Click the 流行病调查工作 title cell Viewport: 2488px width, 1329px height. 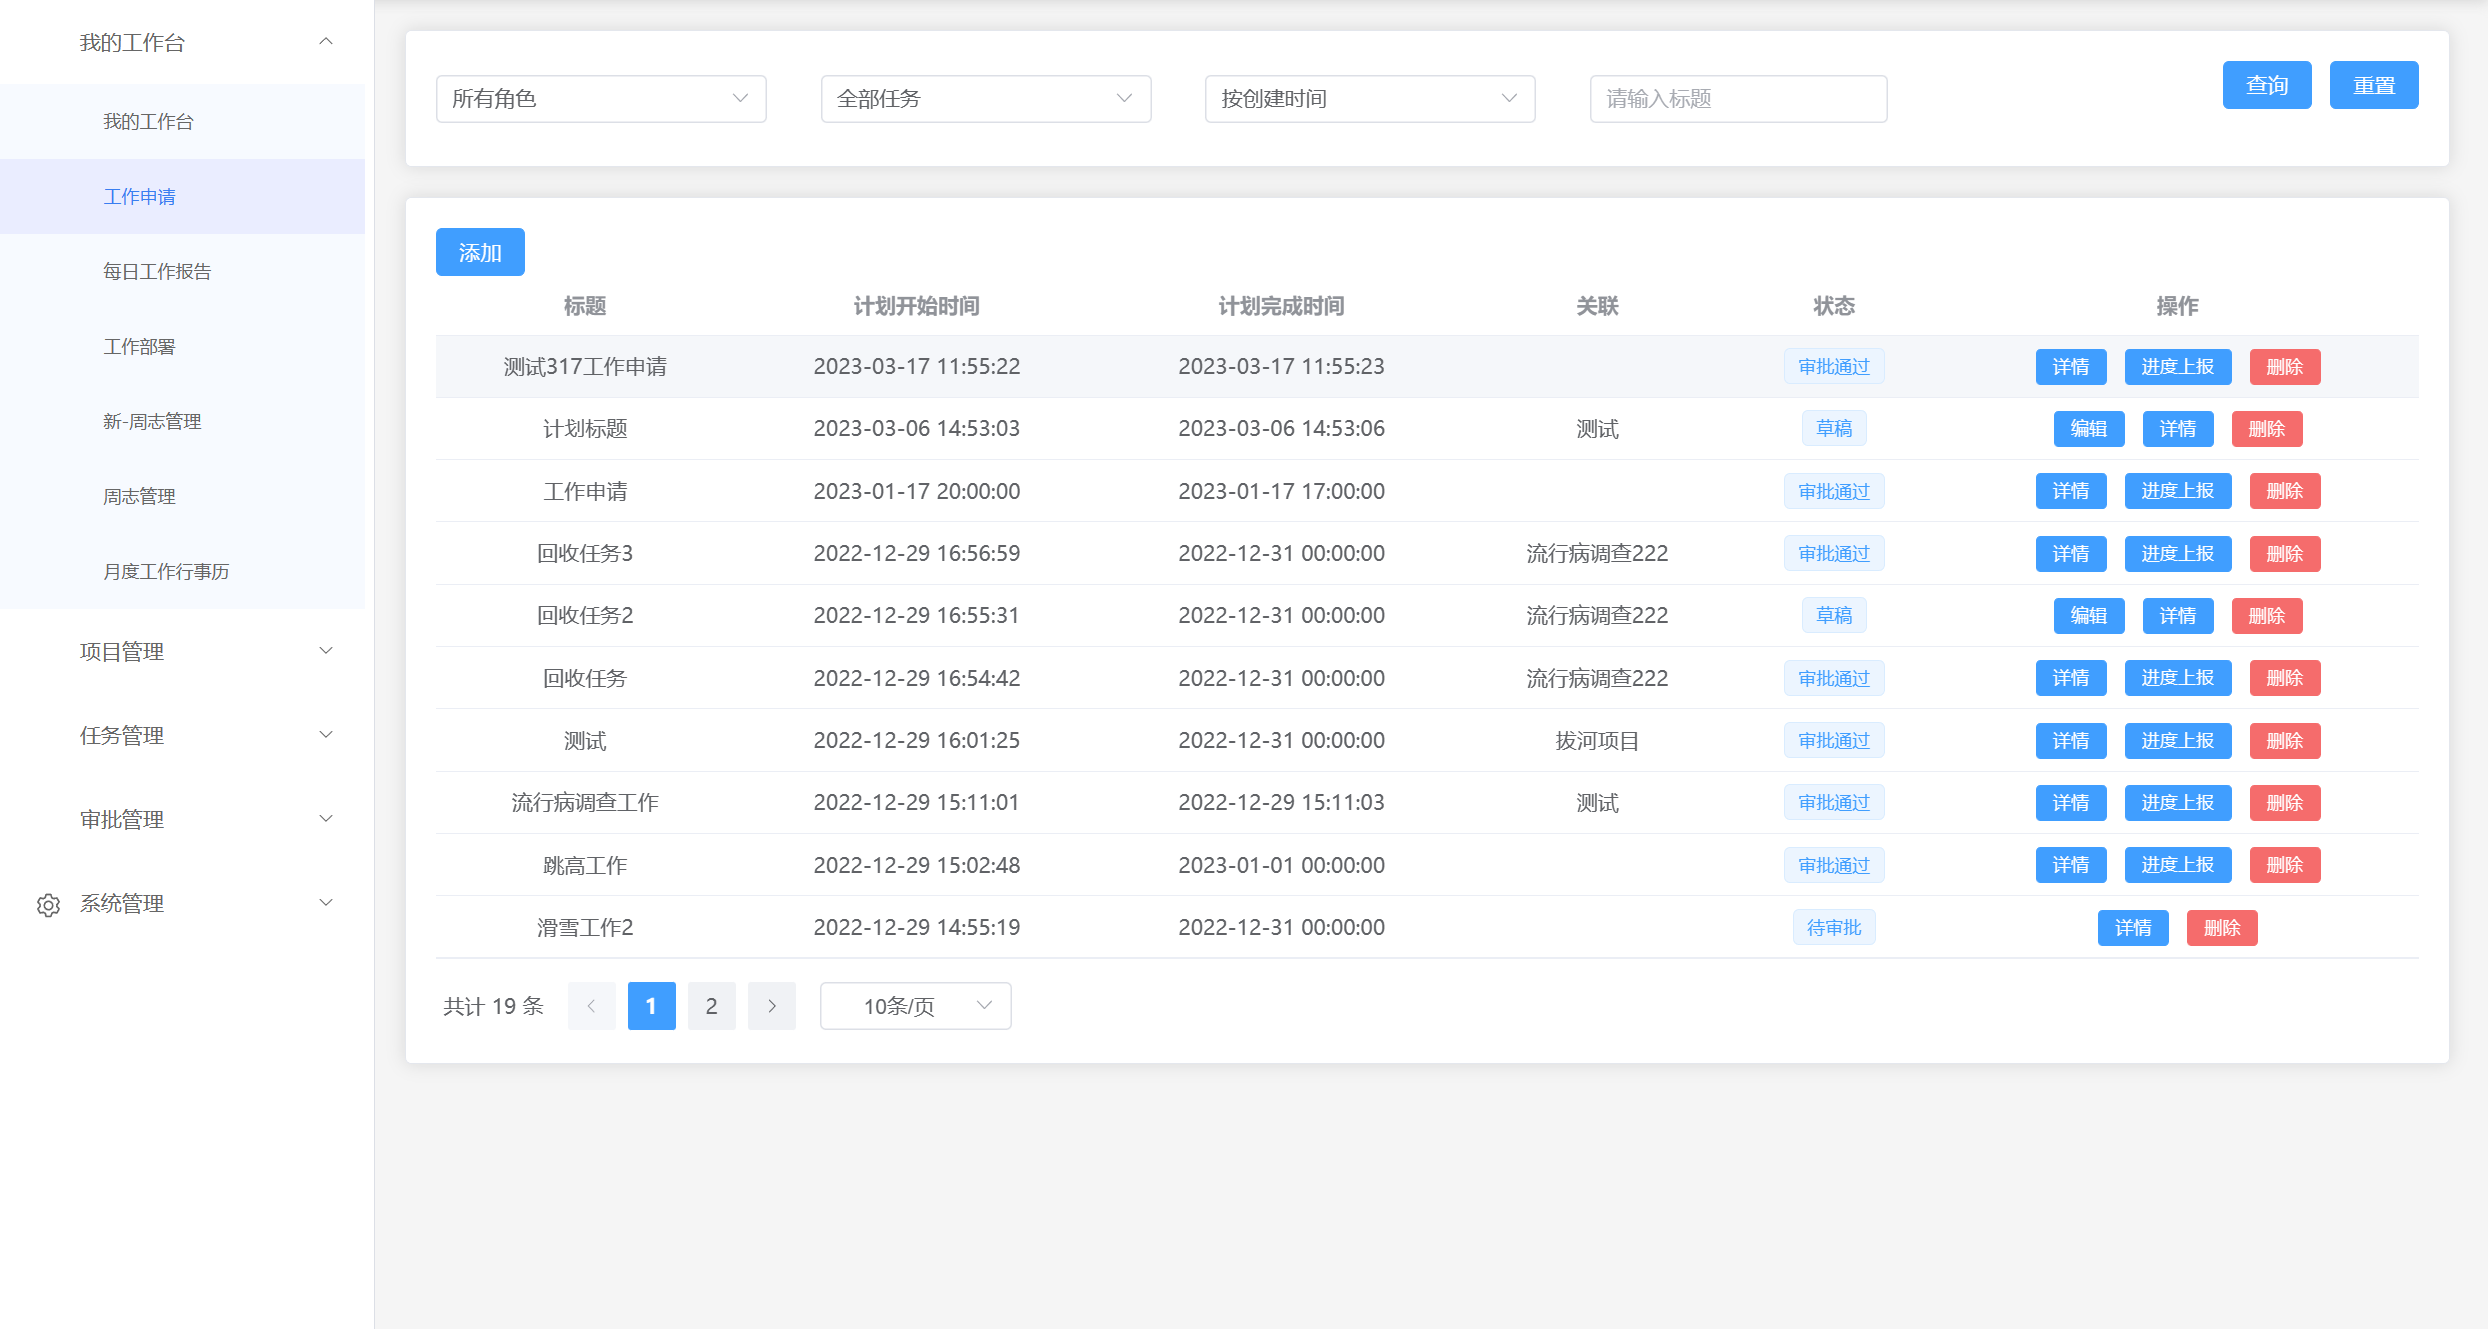pyautogui.click(x=585, y=803)
